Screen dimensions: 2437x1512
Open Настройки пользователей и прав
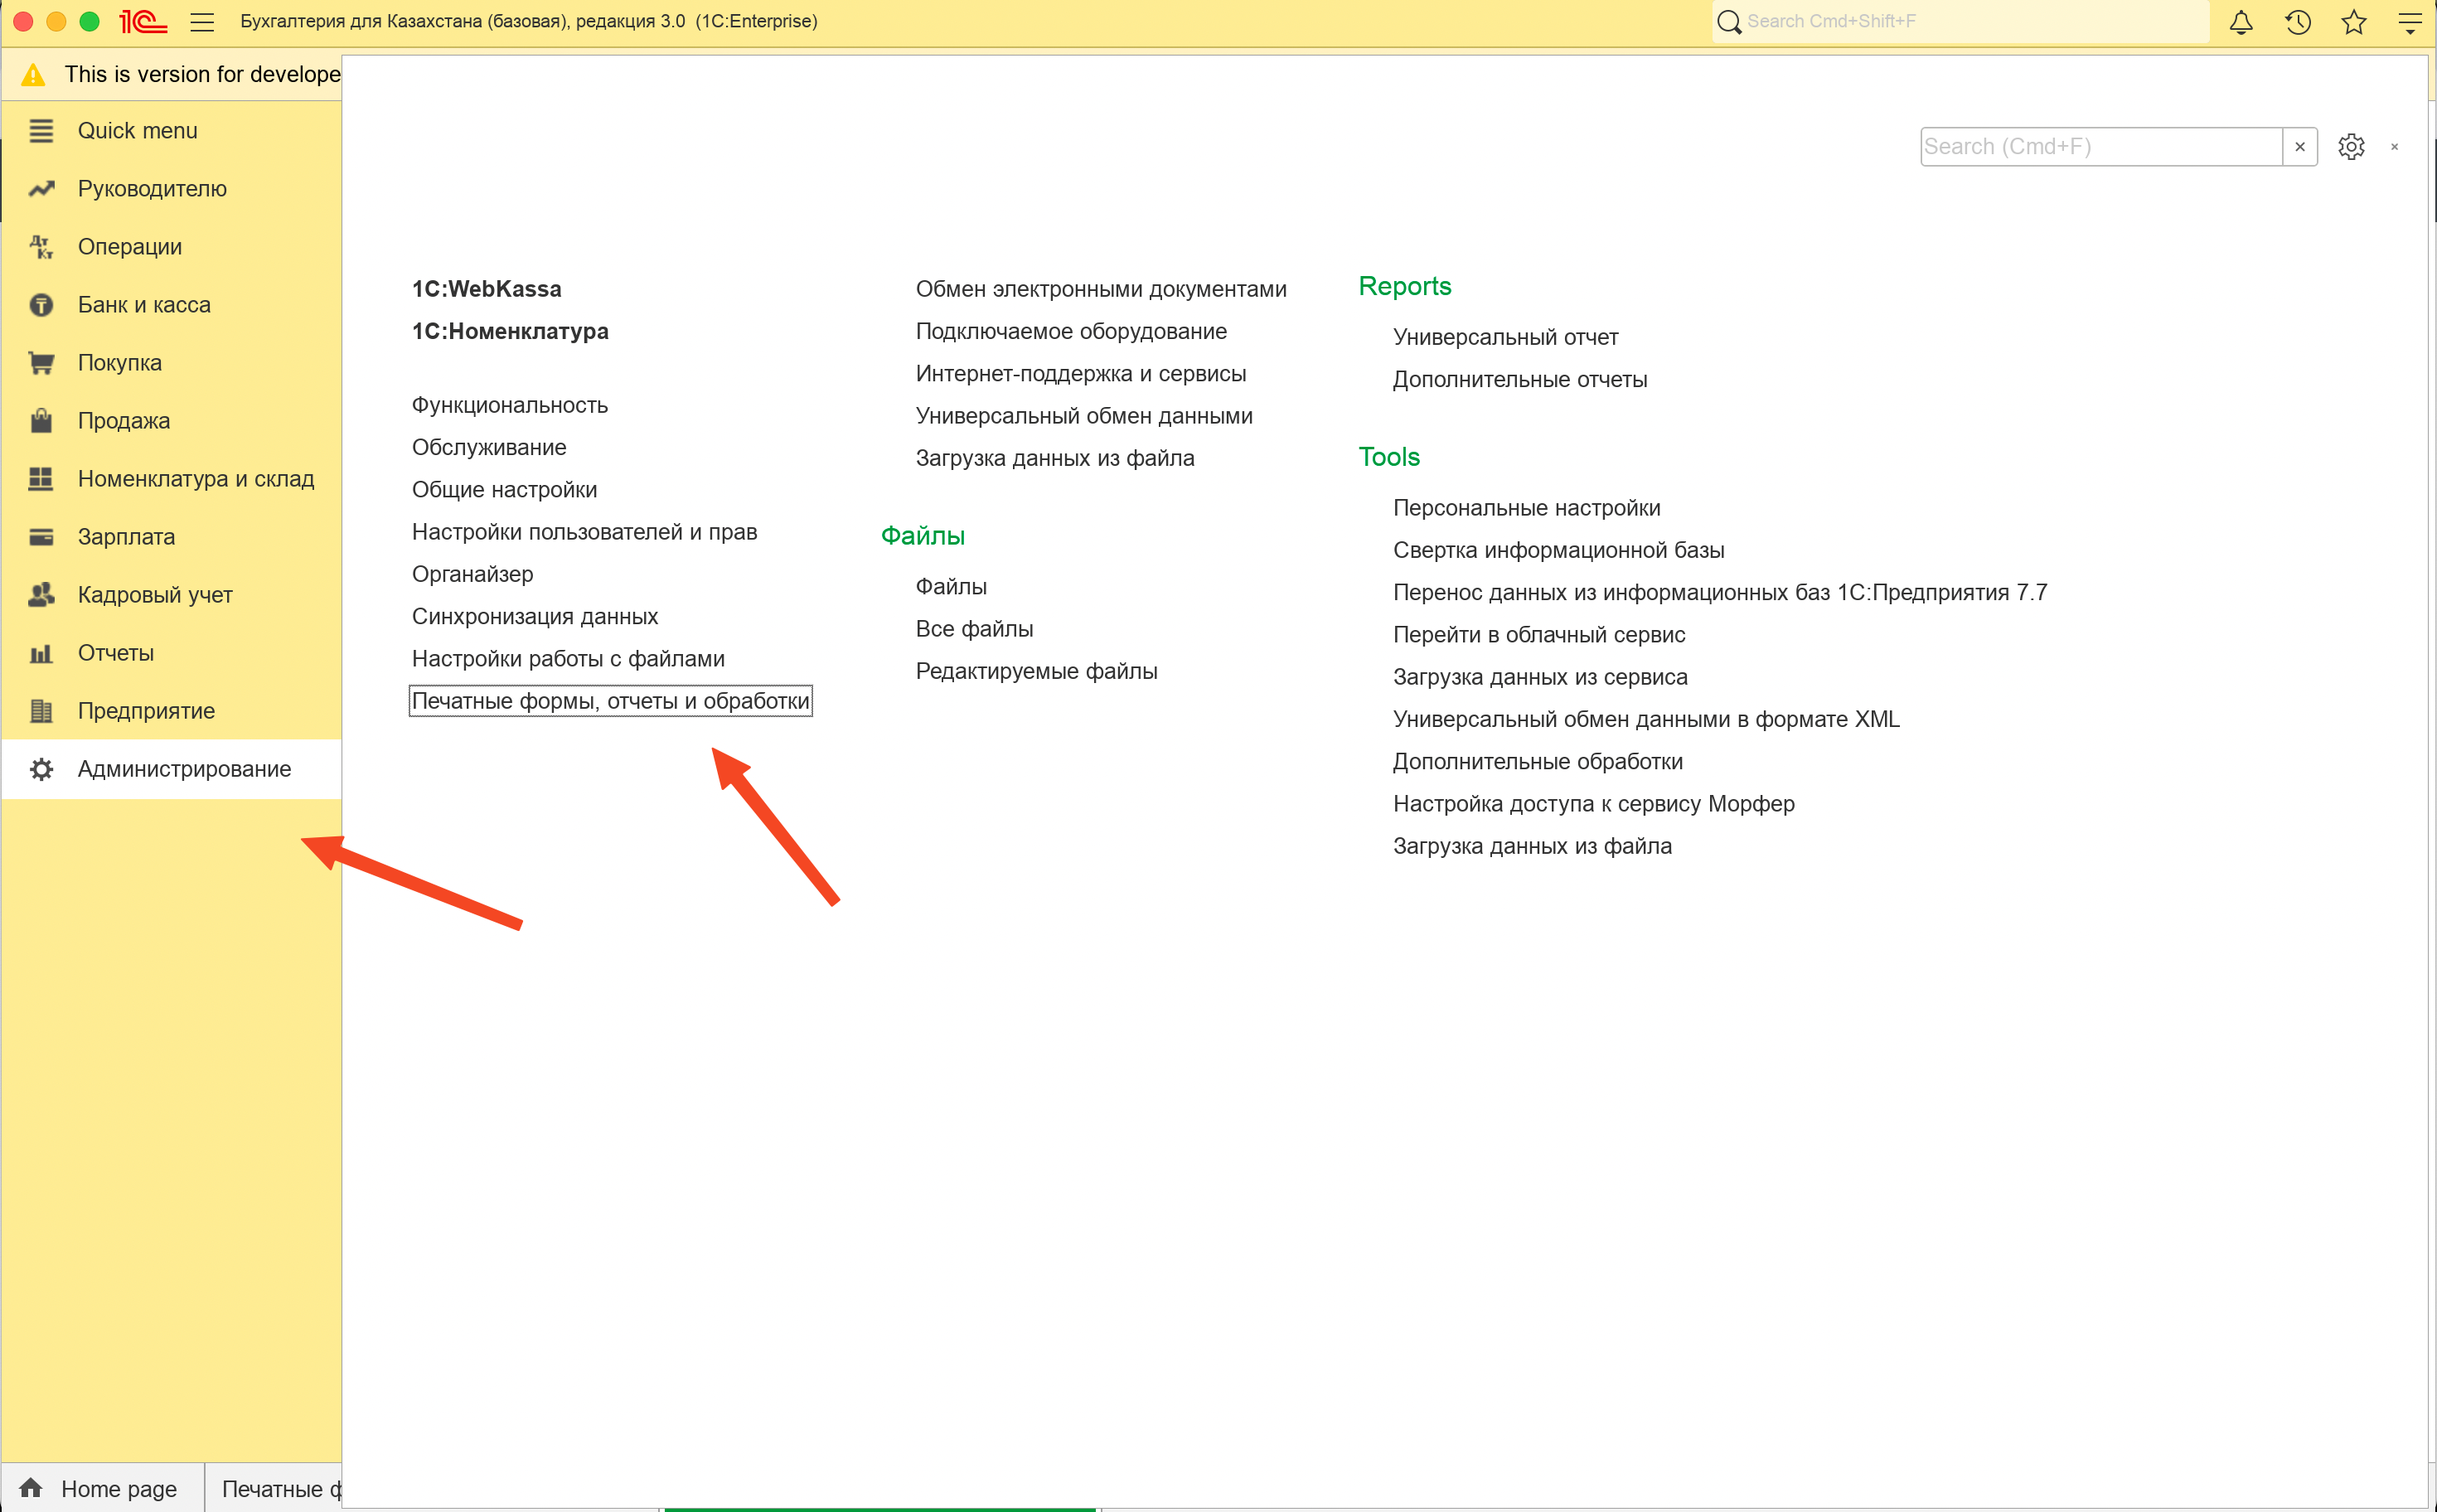point(584,532)
